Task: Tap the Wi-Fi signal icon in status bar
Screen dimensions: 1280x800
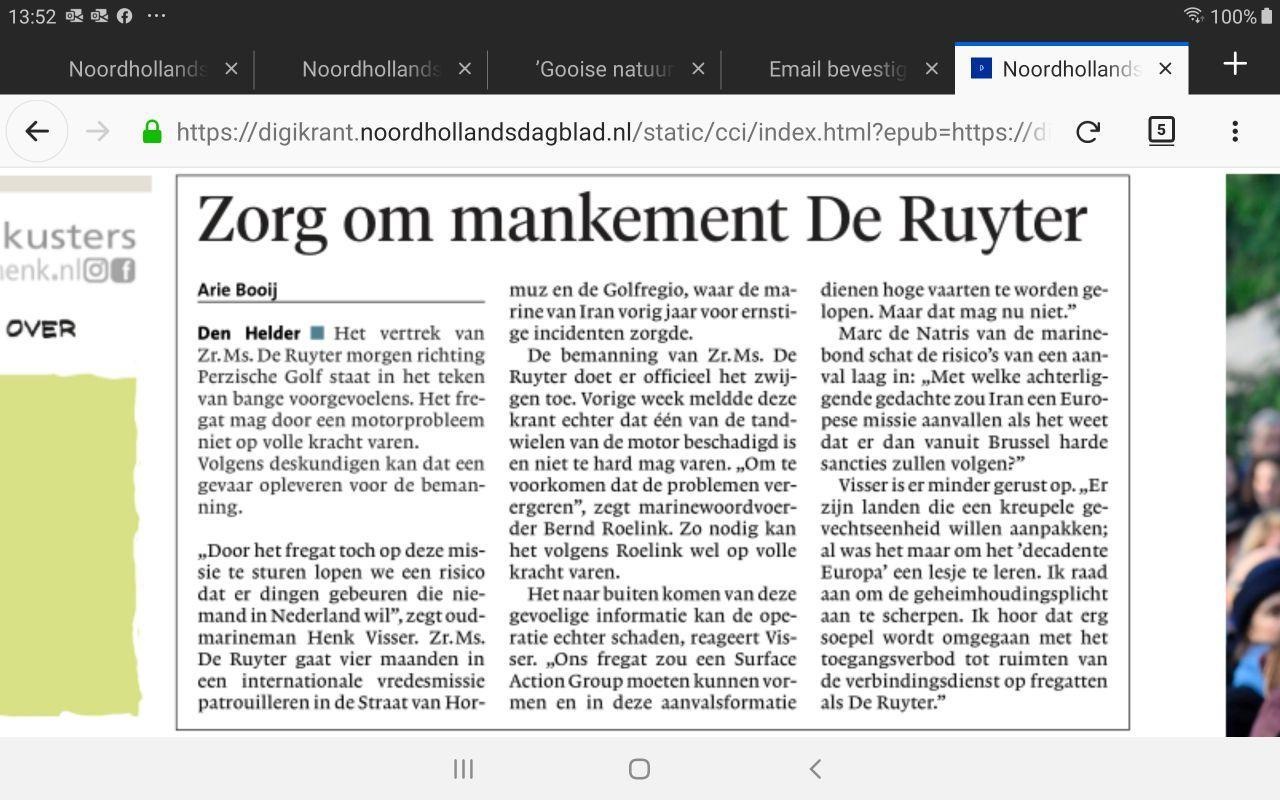Action: (1193, 16)
